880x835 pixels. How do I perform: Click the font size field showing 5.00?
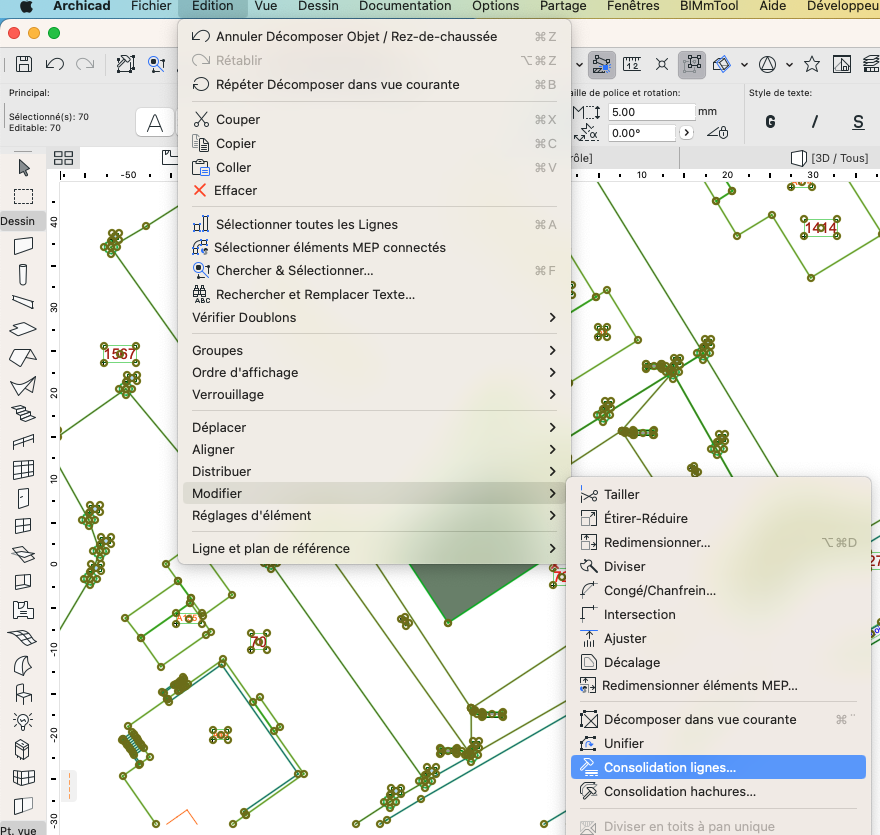pos(651,112)
